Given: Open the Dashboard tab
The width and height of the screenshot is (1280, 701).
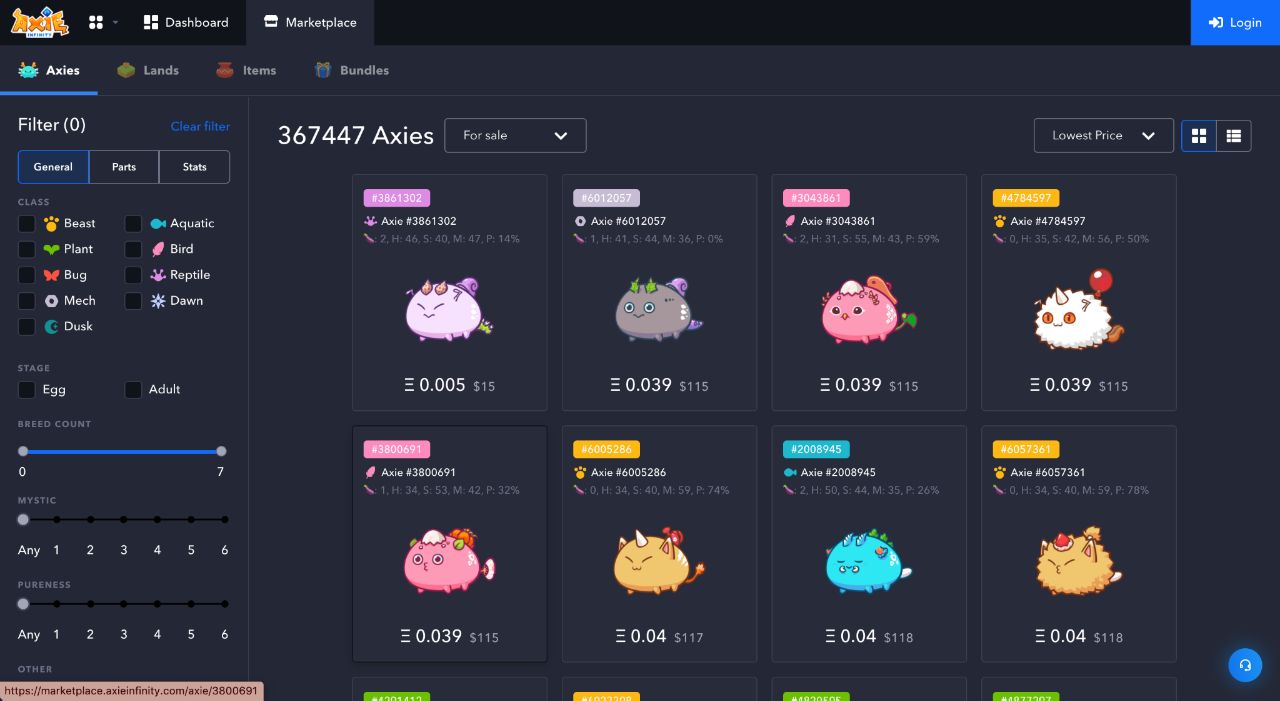Looking at the screenshot, I should pyautogui.click(x=186, y=22).
